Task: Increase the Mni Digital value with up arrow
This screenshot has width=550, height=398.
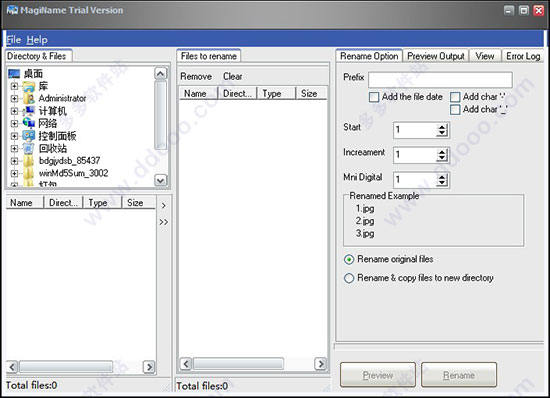Action: [442, 177]
